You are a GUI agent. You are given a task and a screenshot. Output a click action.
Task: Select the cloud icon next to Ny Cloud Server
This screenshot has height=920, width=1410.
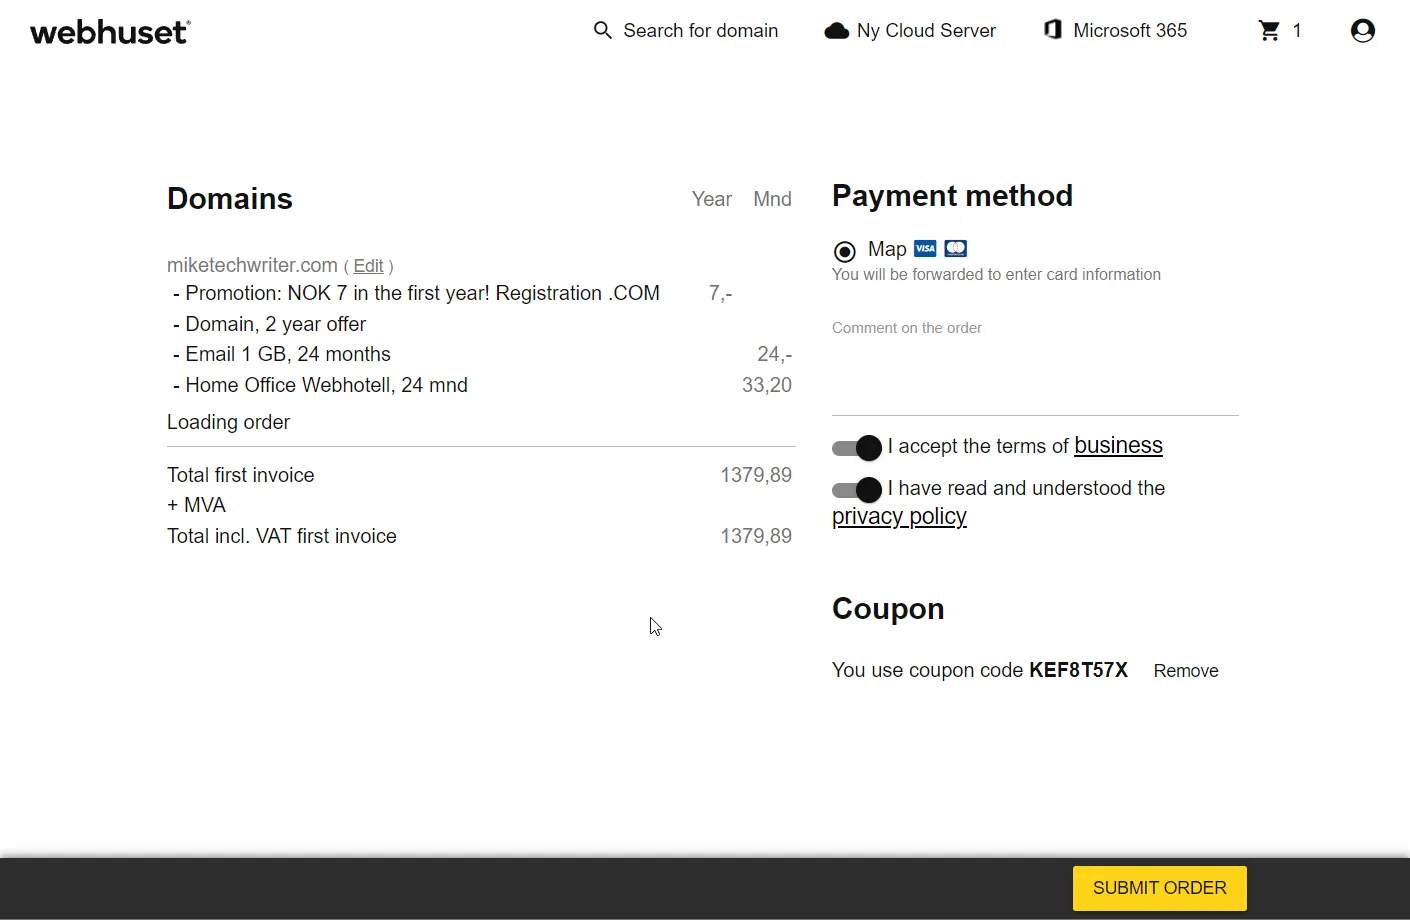836,30
